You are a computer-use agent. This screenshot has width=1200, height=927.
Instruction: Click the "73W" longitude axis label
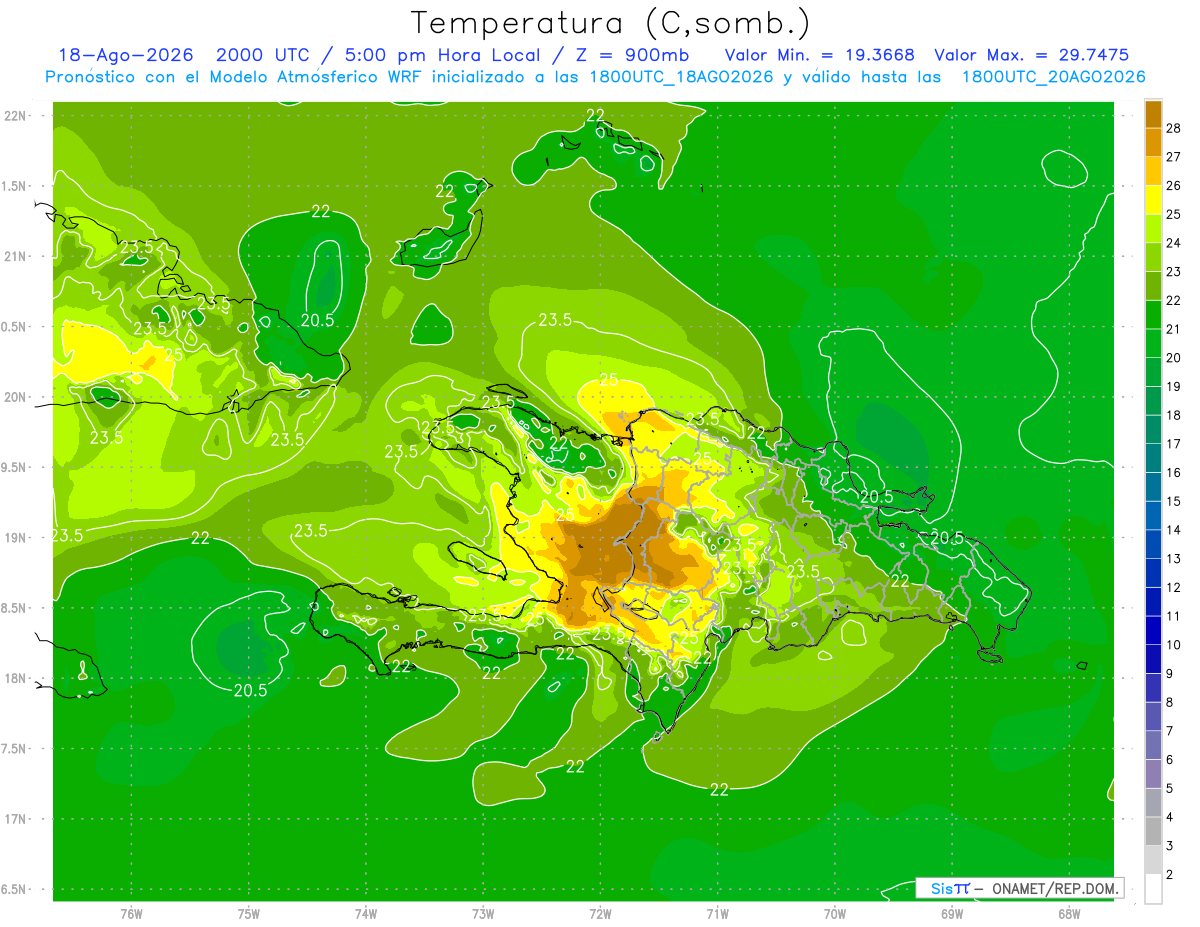click(483, 914)
